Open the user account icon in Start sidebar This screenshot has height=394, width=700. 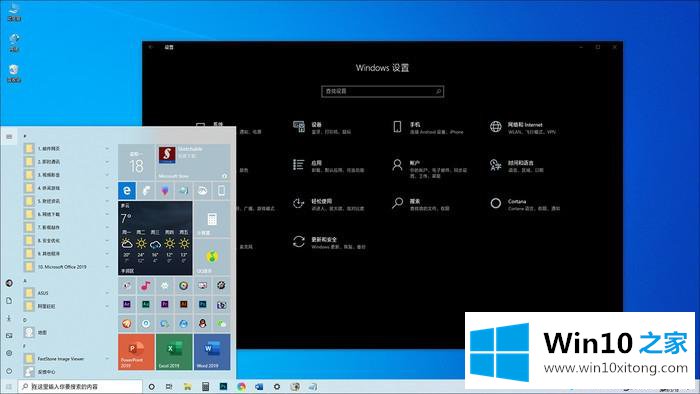pyautogui.click(x=9, y=283)
